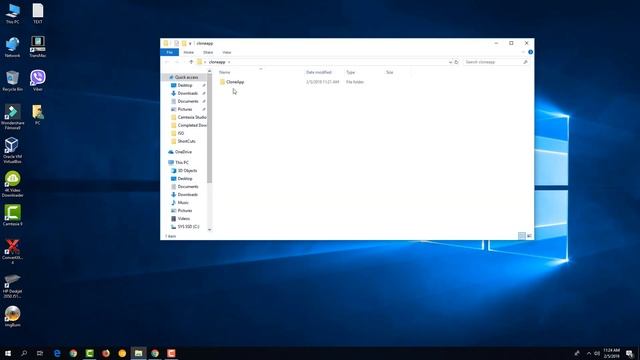
Task: Open pinned Downloads under Quick access
Action: point(187,93)
